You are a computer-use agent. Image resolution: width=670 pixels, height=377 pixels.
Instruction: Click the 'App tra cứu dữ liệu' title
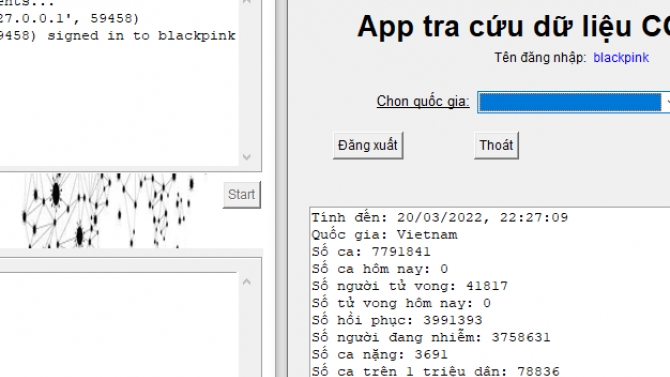(513, 27)
